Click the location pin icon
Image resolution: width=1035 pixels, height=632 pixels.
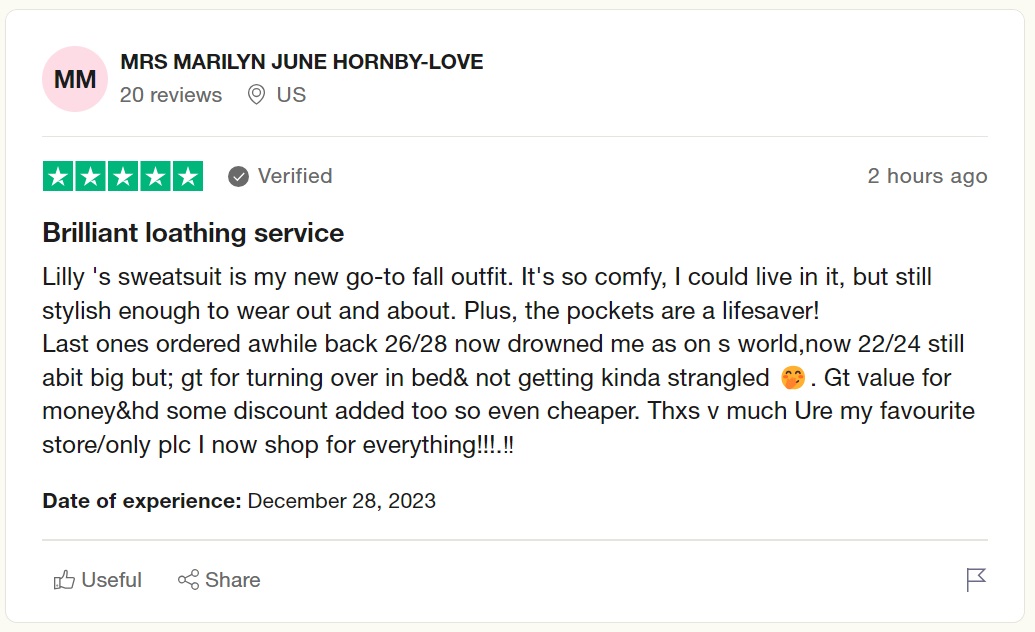(x=256, y=95)
